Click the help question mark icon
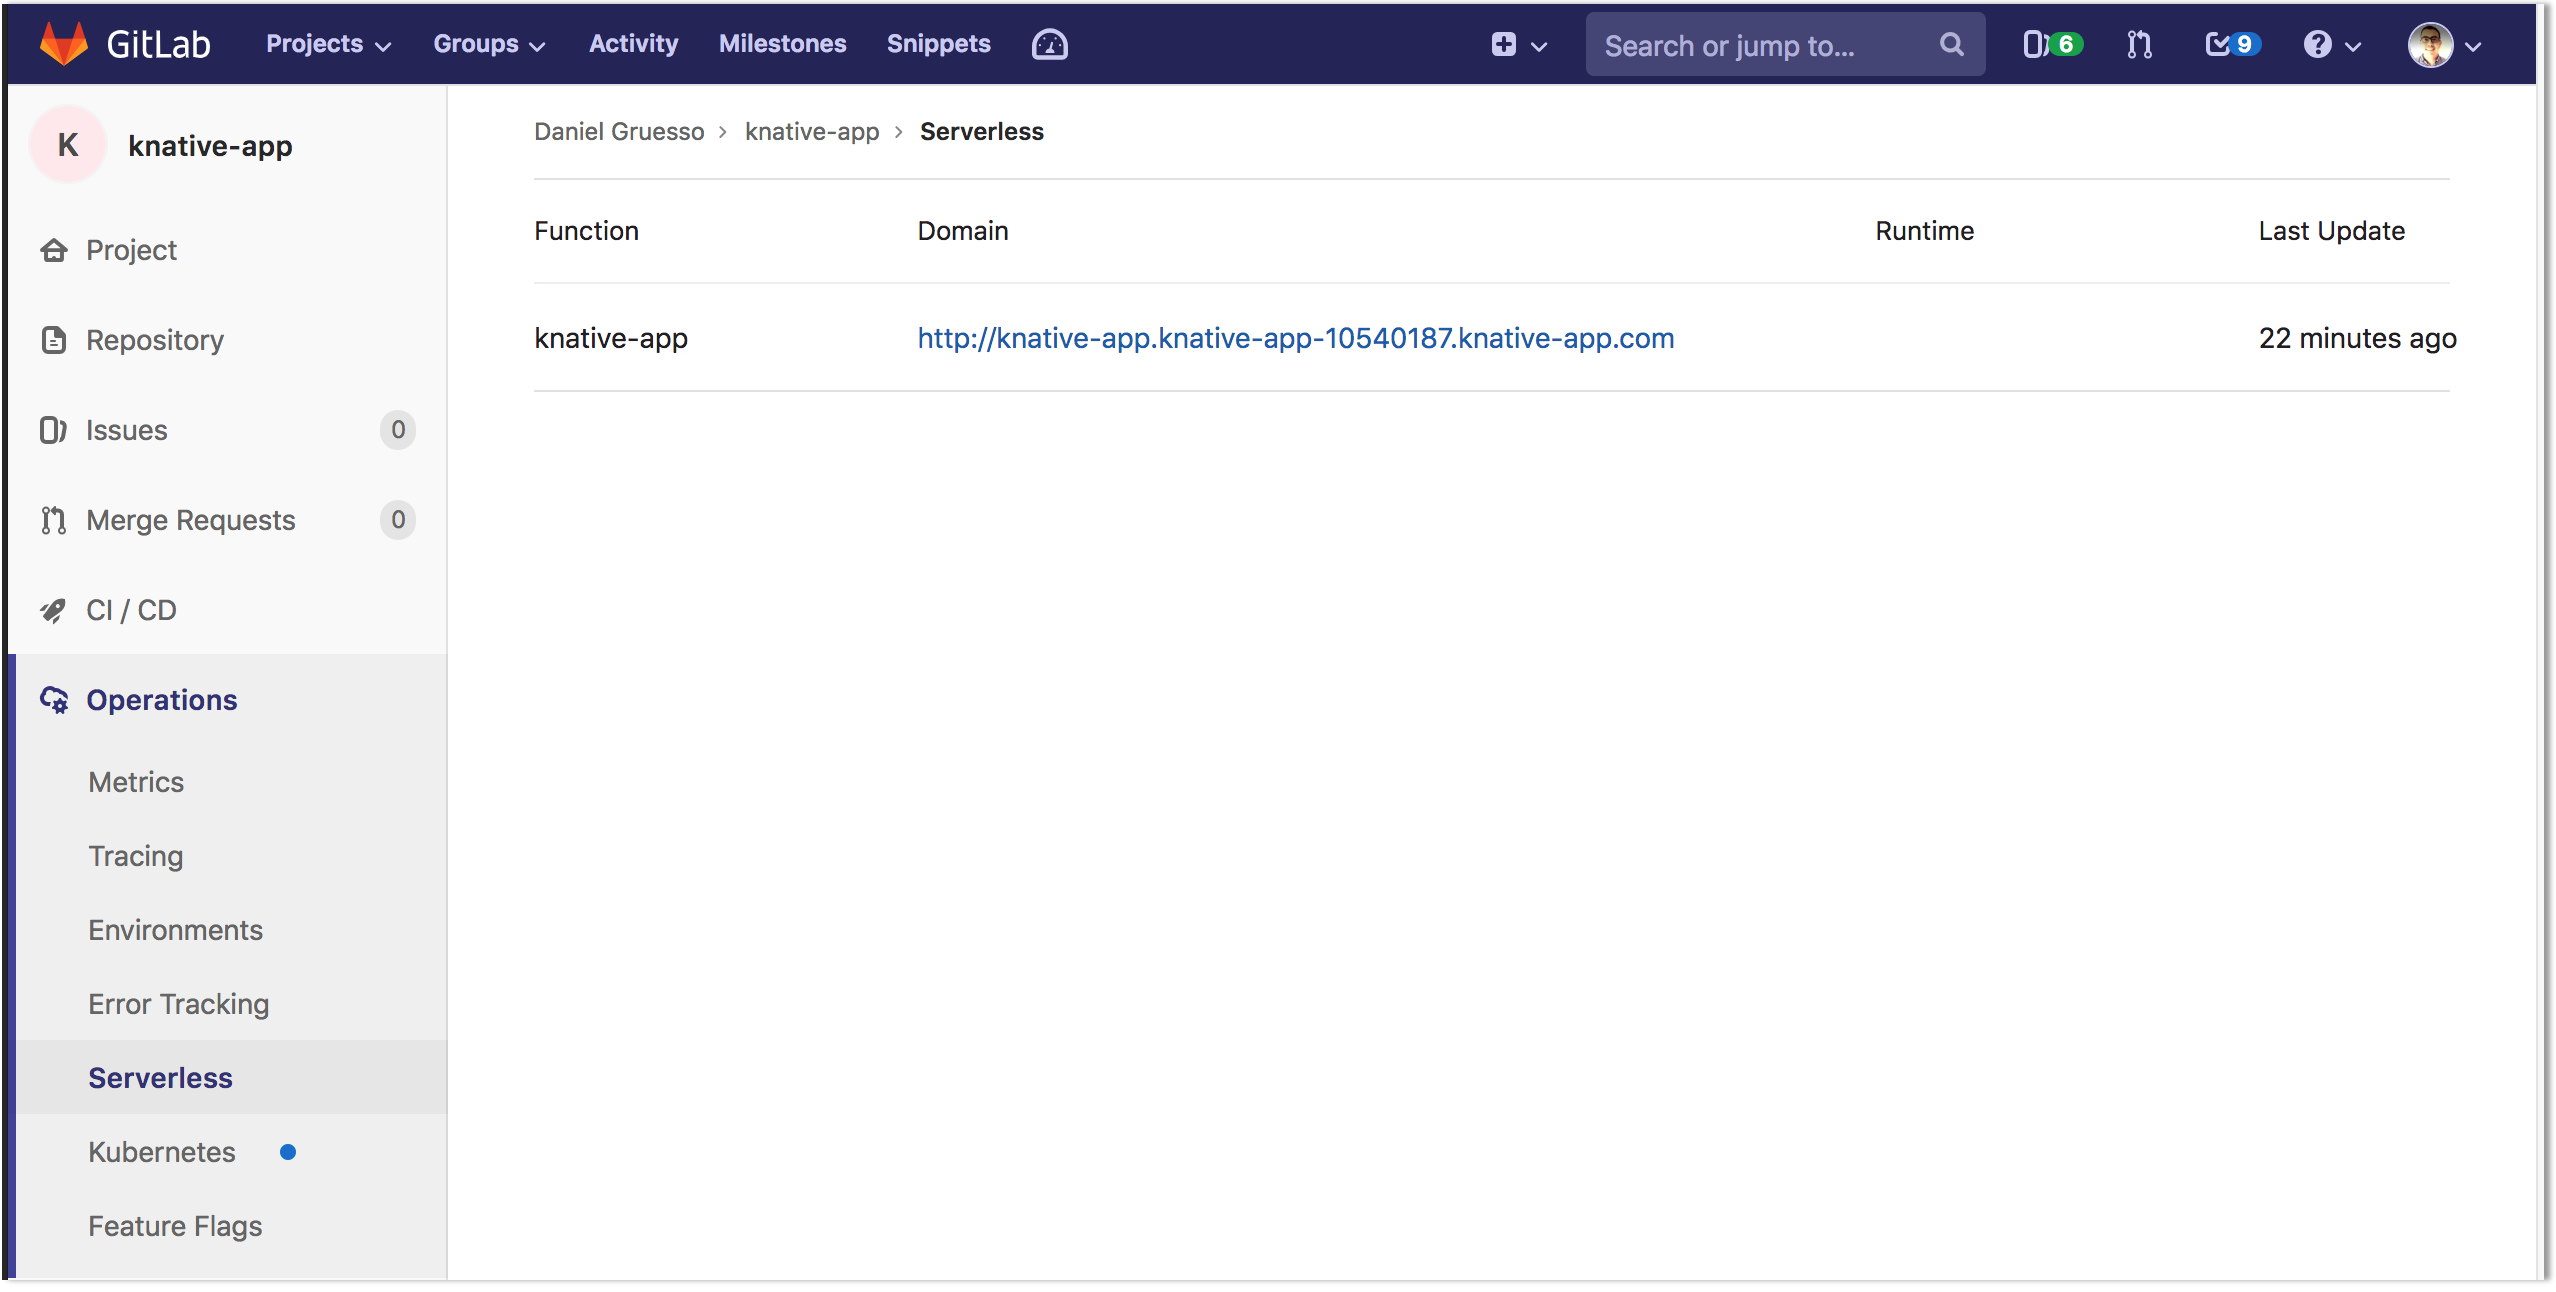2556x1292 pixels. (x=2317, y=44)
